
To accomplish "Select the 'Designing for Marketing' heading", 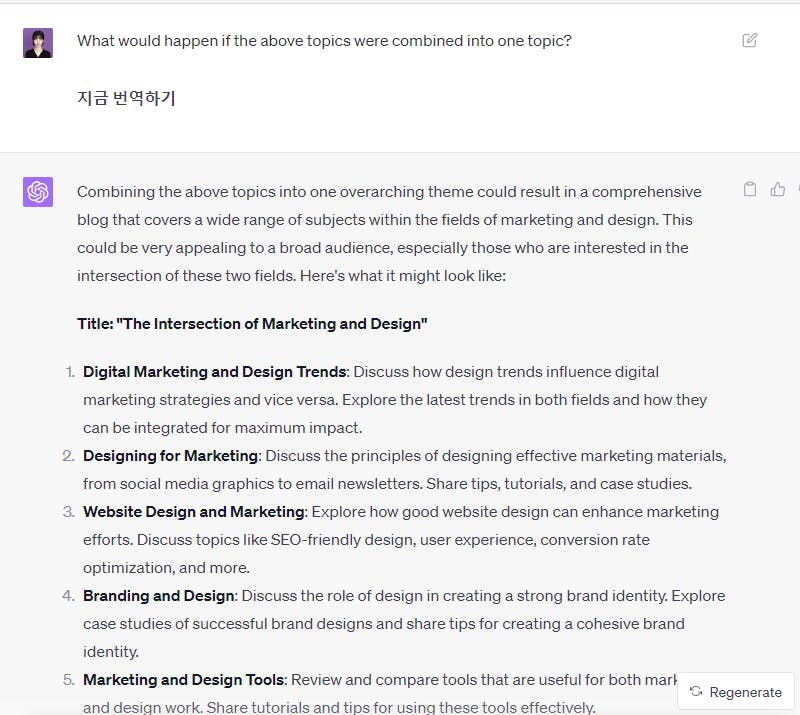I will (x=170, y=456).
